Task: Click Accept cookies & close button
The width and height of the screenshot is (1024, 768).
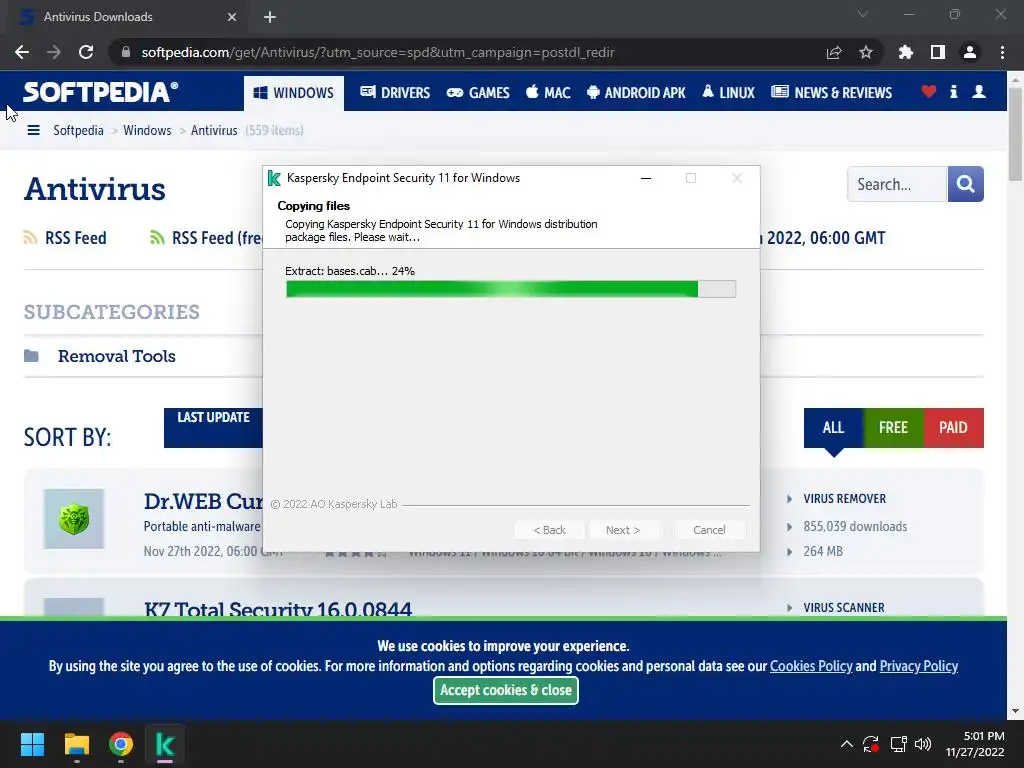Action: click(x=505, y=690)
